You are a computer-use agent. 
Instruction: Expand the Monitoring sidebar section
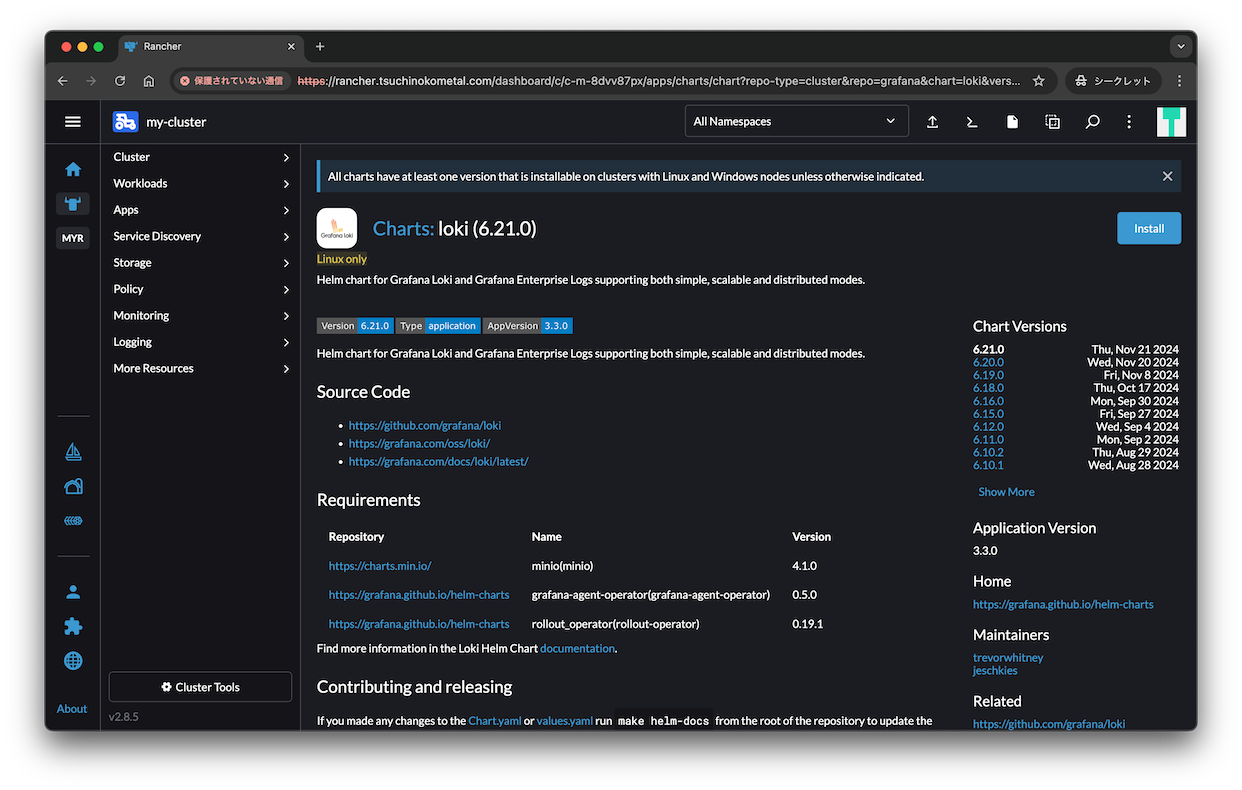click(x=200, y=315)
